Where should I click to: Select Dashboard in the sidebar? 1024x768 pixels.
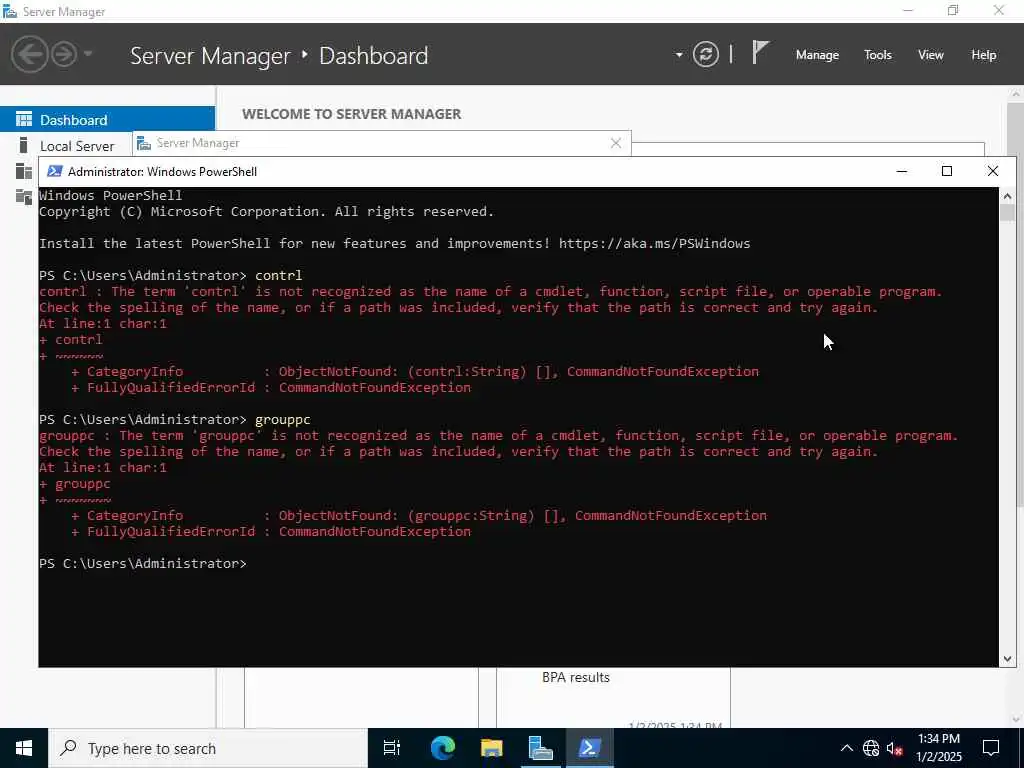[x=107, y=120]
